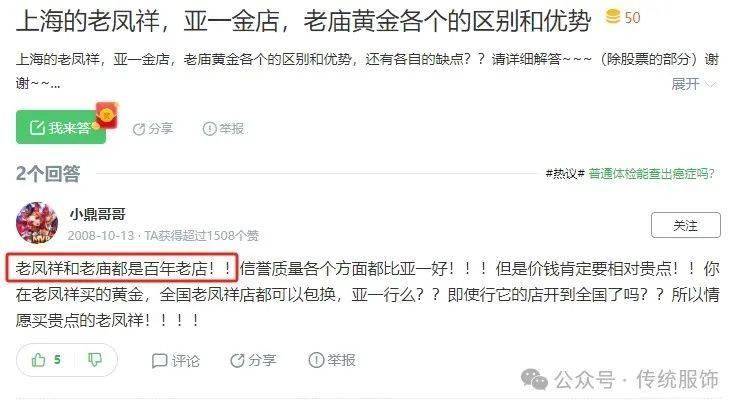Downvote the answer with thumbs-down icon
743x410 pixels.
coord(95,360)
